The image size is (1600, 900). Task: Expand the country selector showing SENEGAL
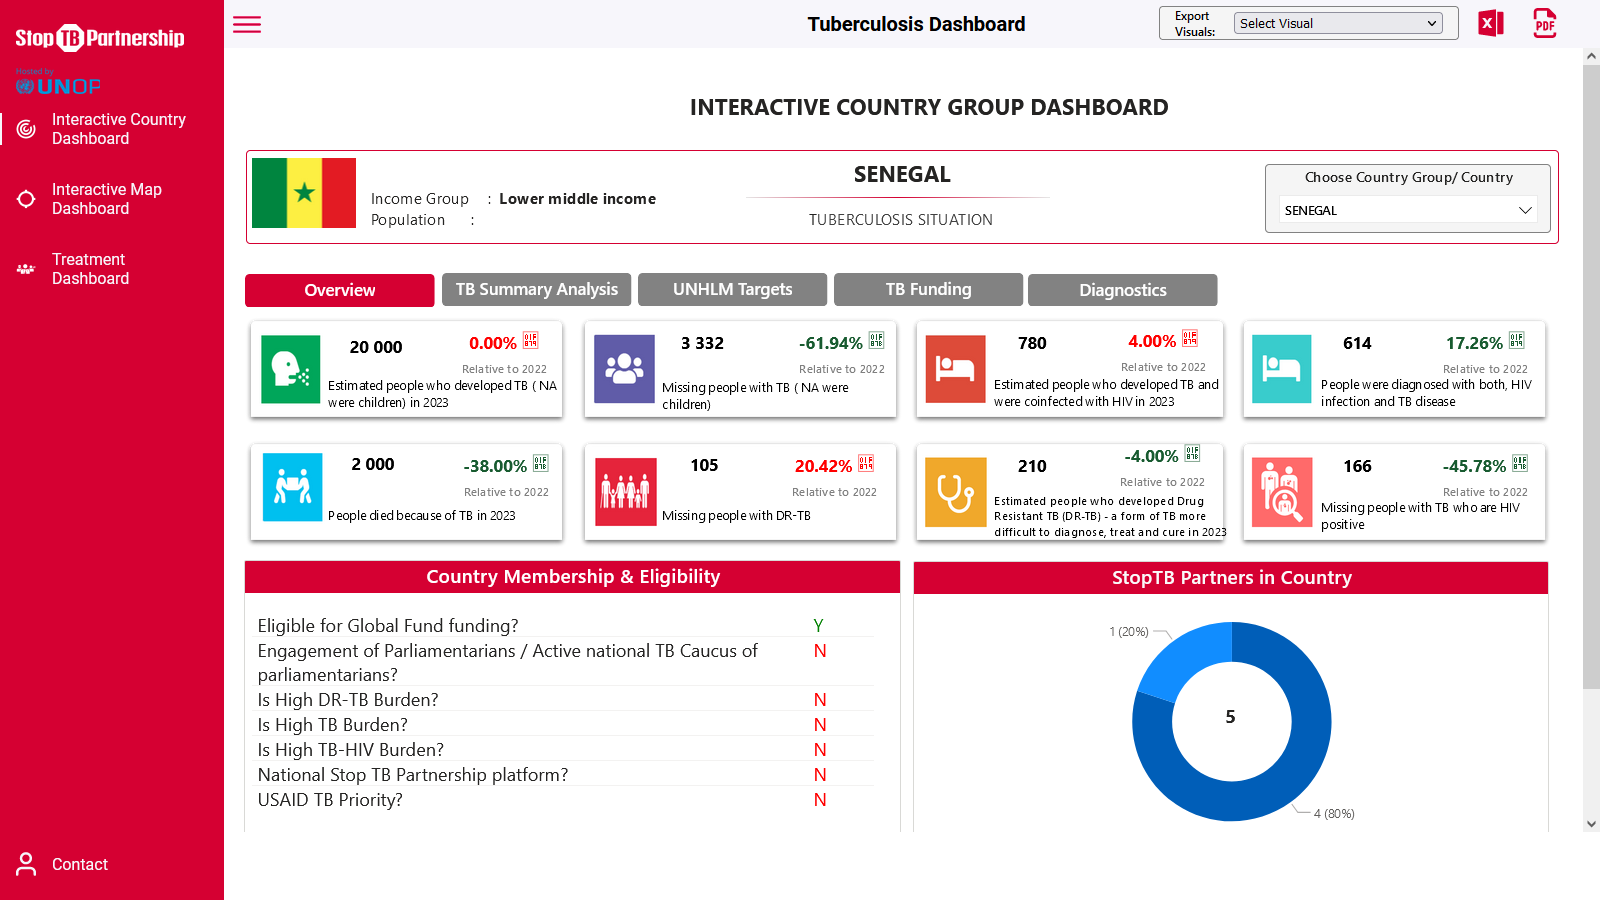[1407, 210]
